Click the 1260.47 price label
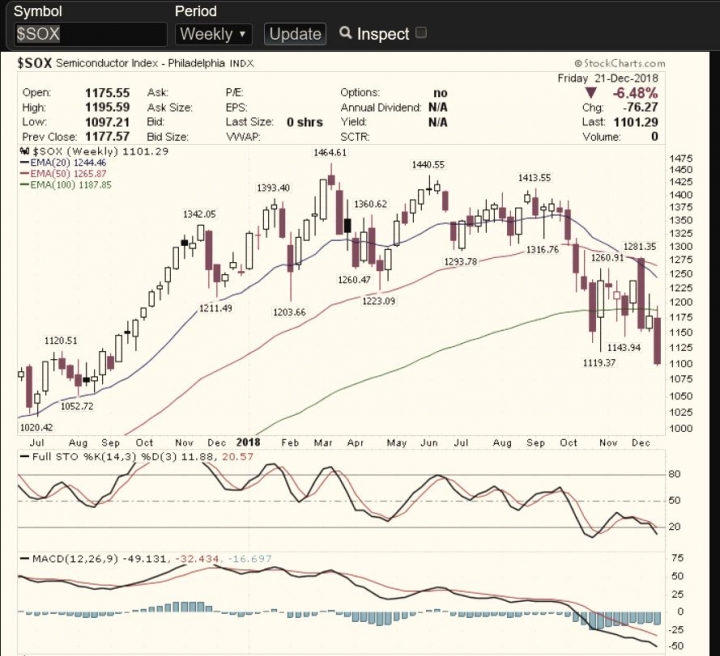This screenshot has width=720, height=656. tap(354, 280)
